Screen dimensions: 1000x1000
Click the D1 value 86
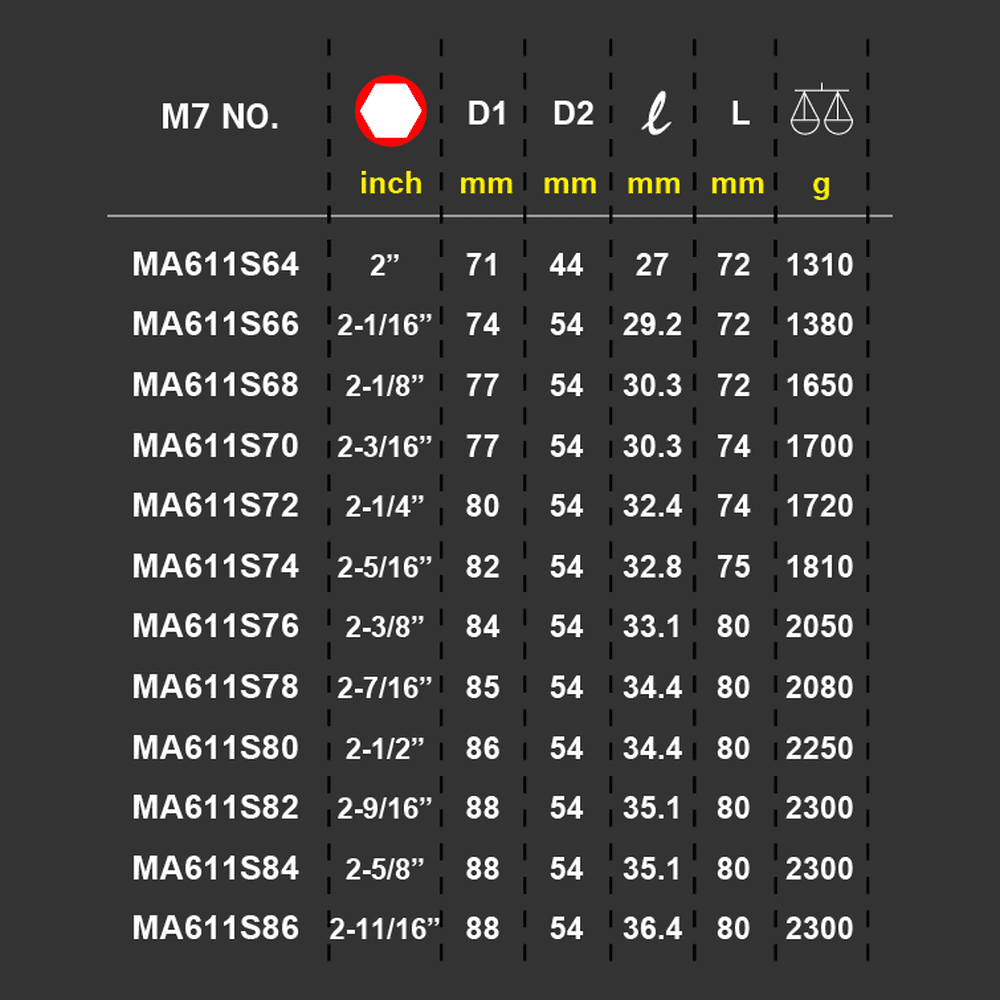(x=482, y=747)
